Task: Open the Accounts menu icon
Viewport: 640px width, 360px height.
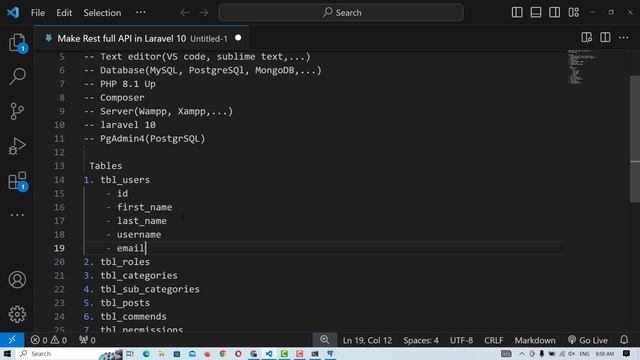Action: pyautogui.click(x=17, y=280)
